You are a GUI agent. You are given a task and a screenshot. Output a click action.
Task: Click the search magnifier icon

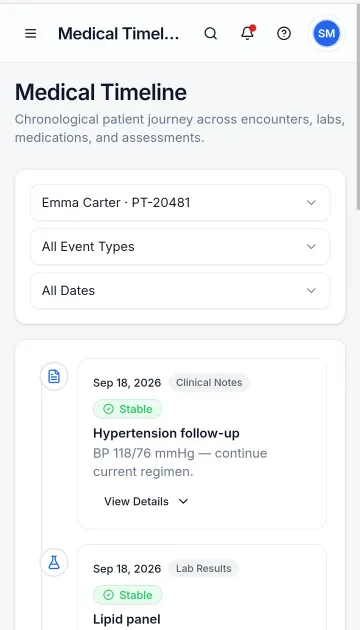click(211, 33)
